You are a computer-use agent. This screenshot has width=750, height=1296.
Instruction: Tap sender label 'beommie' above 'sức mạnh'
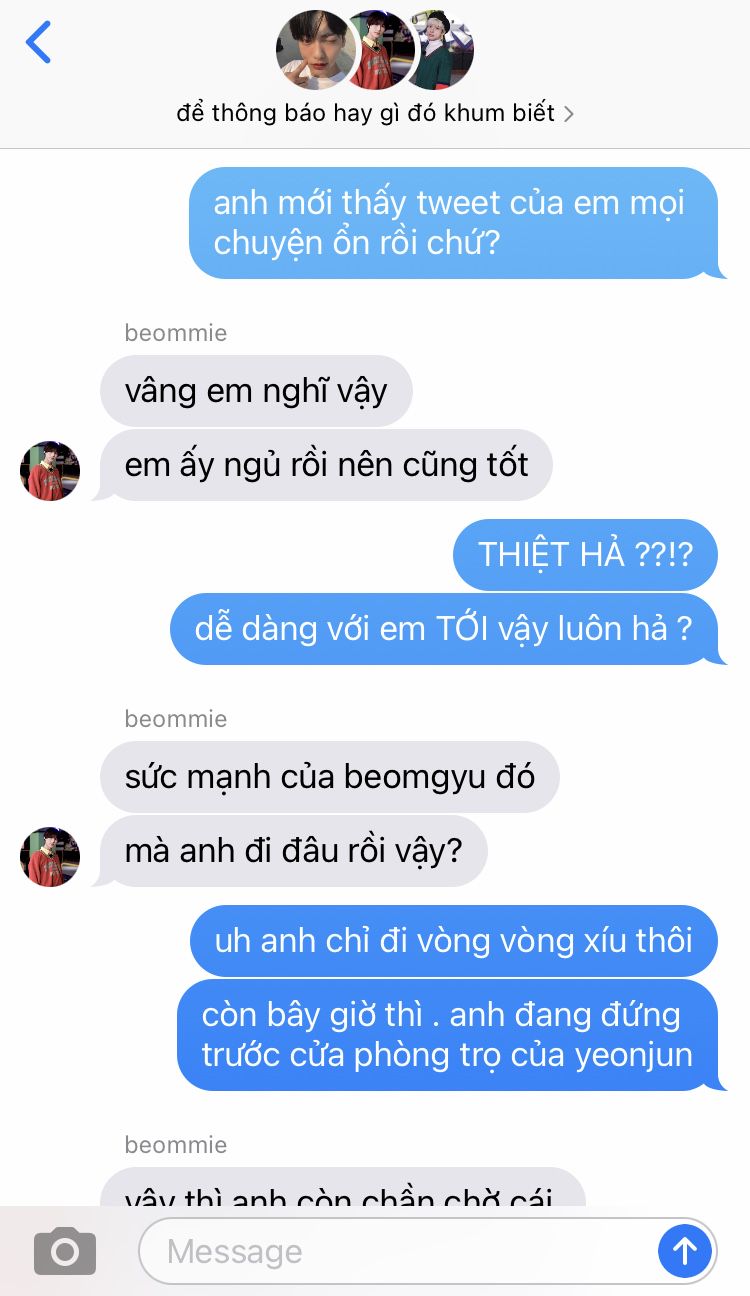click(176, 718)
